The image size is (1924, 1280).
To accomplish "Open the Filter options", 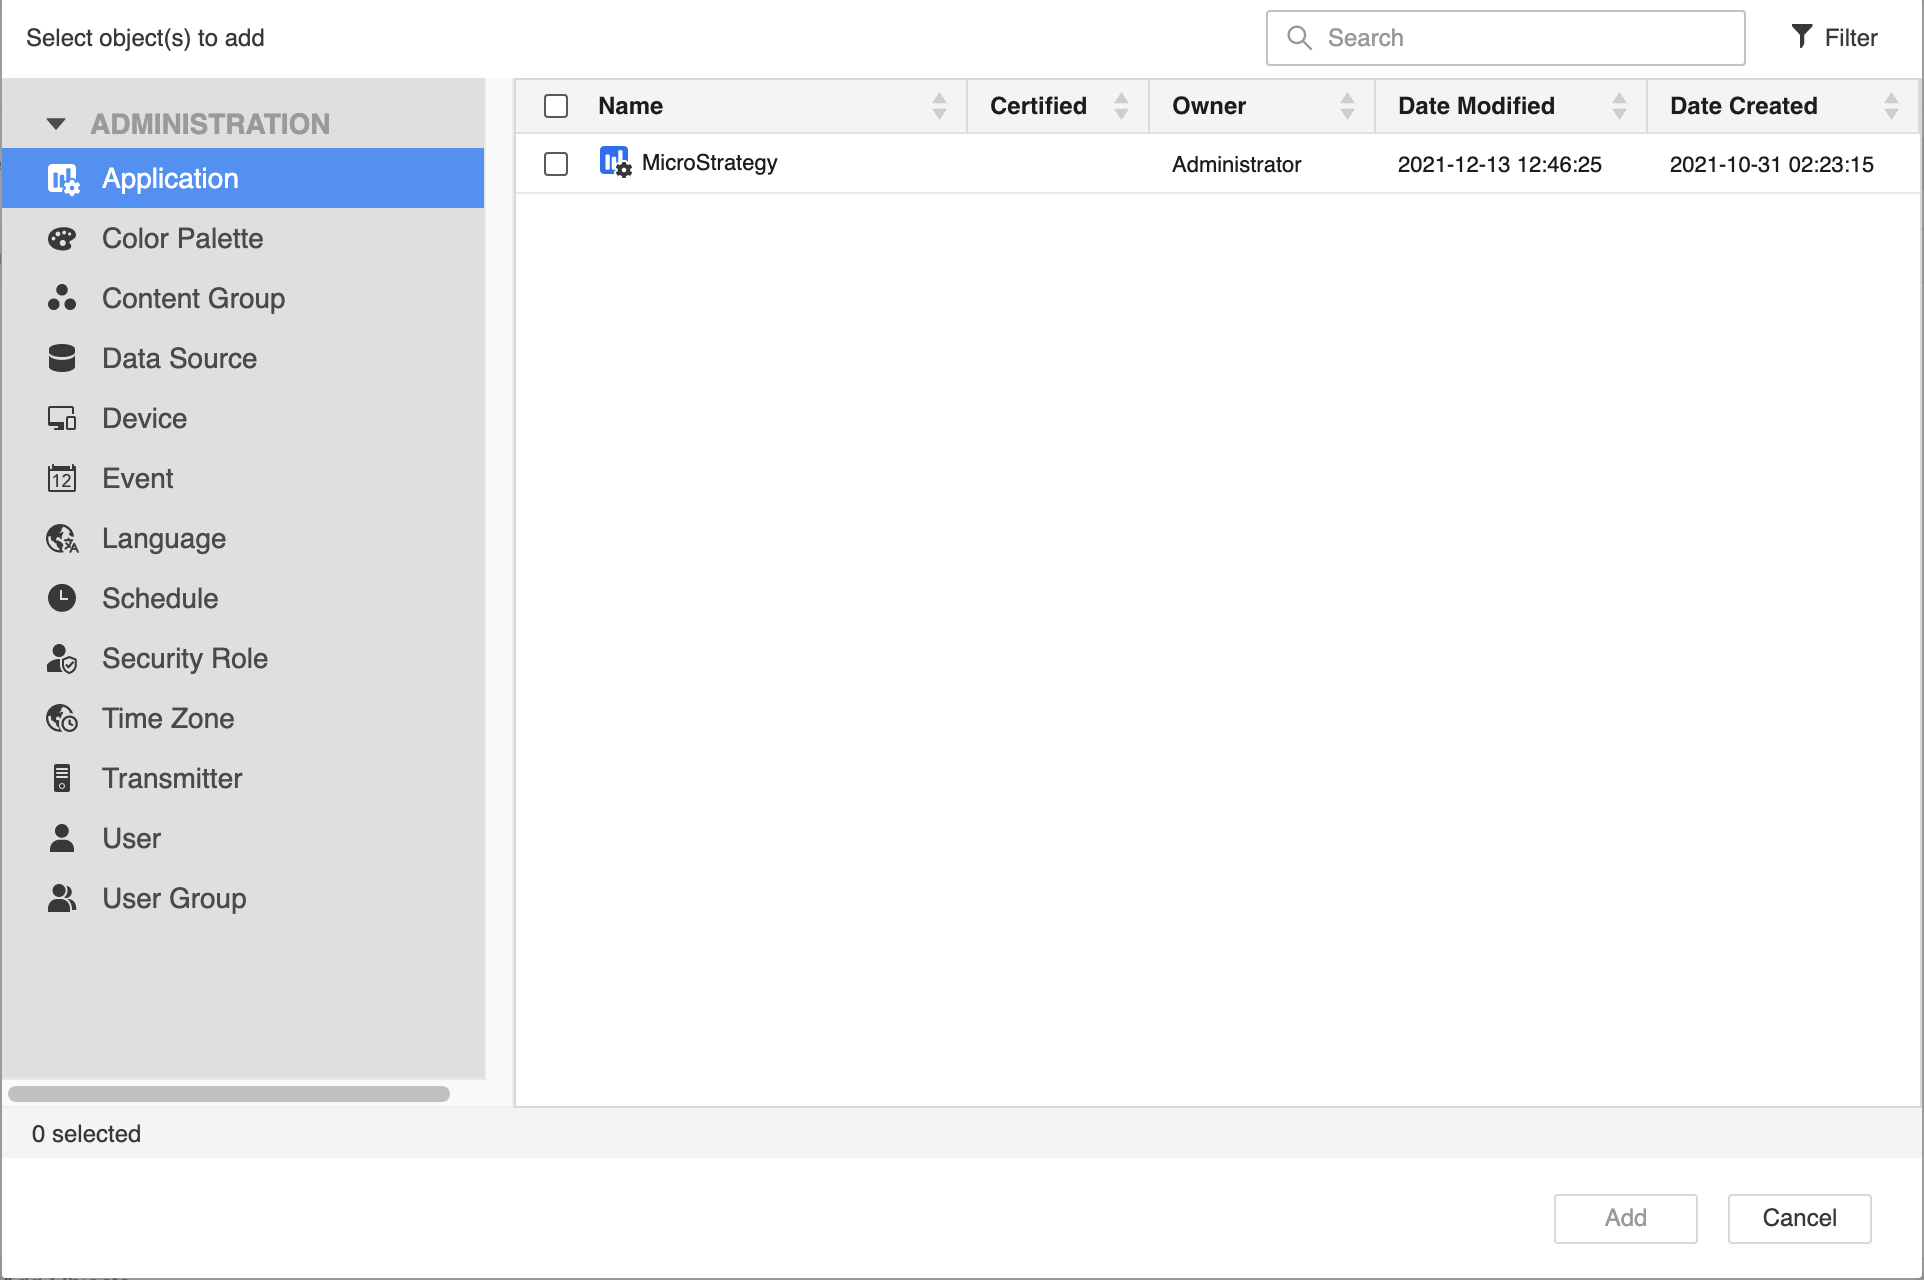I will [x=1834, y=38].
